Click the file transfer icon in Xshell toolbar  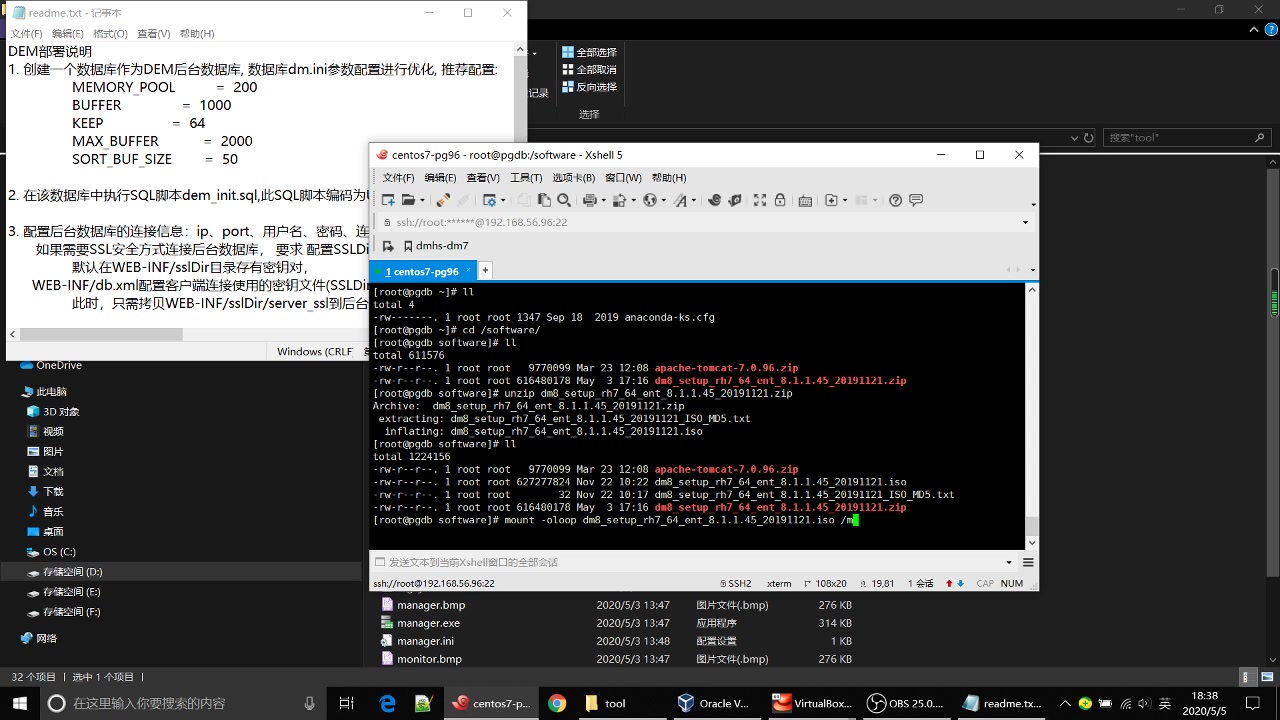pyautogui.click(x=619, y=200)
